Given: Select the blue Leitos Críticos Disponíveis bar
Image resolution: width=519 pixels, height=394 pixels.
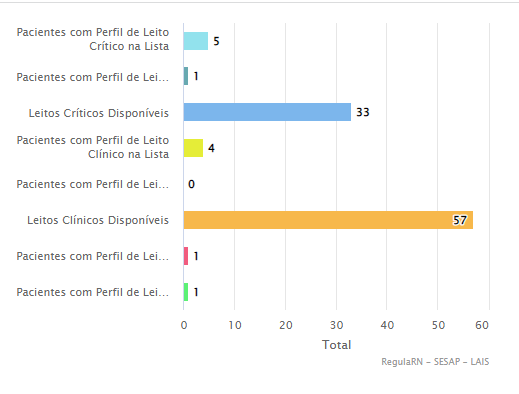Looking at the screenshot, I should [x=267, y=112].
